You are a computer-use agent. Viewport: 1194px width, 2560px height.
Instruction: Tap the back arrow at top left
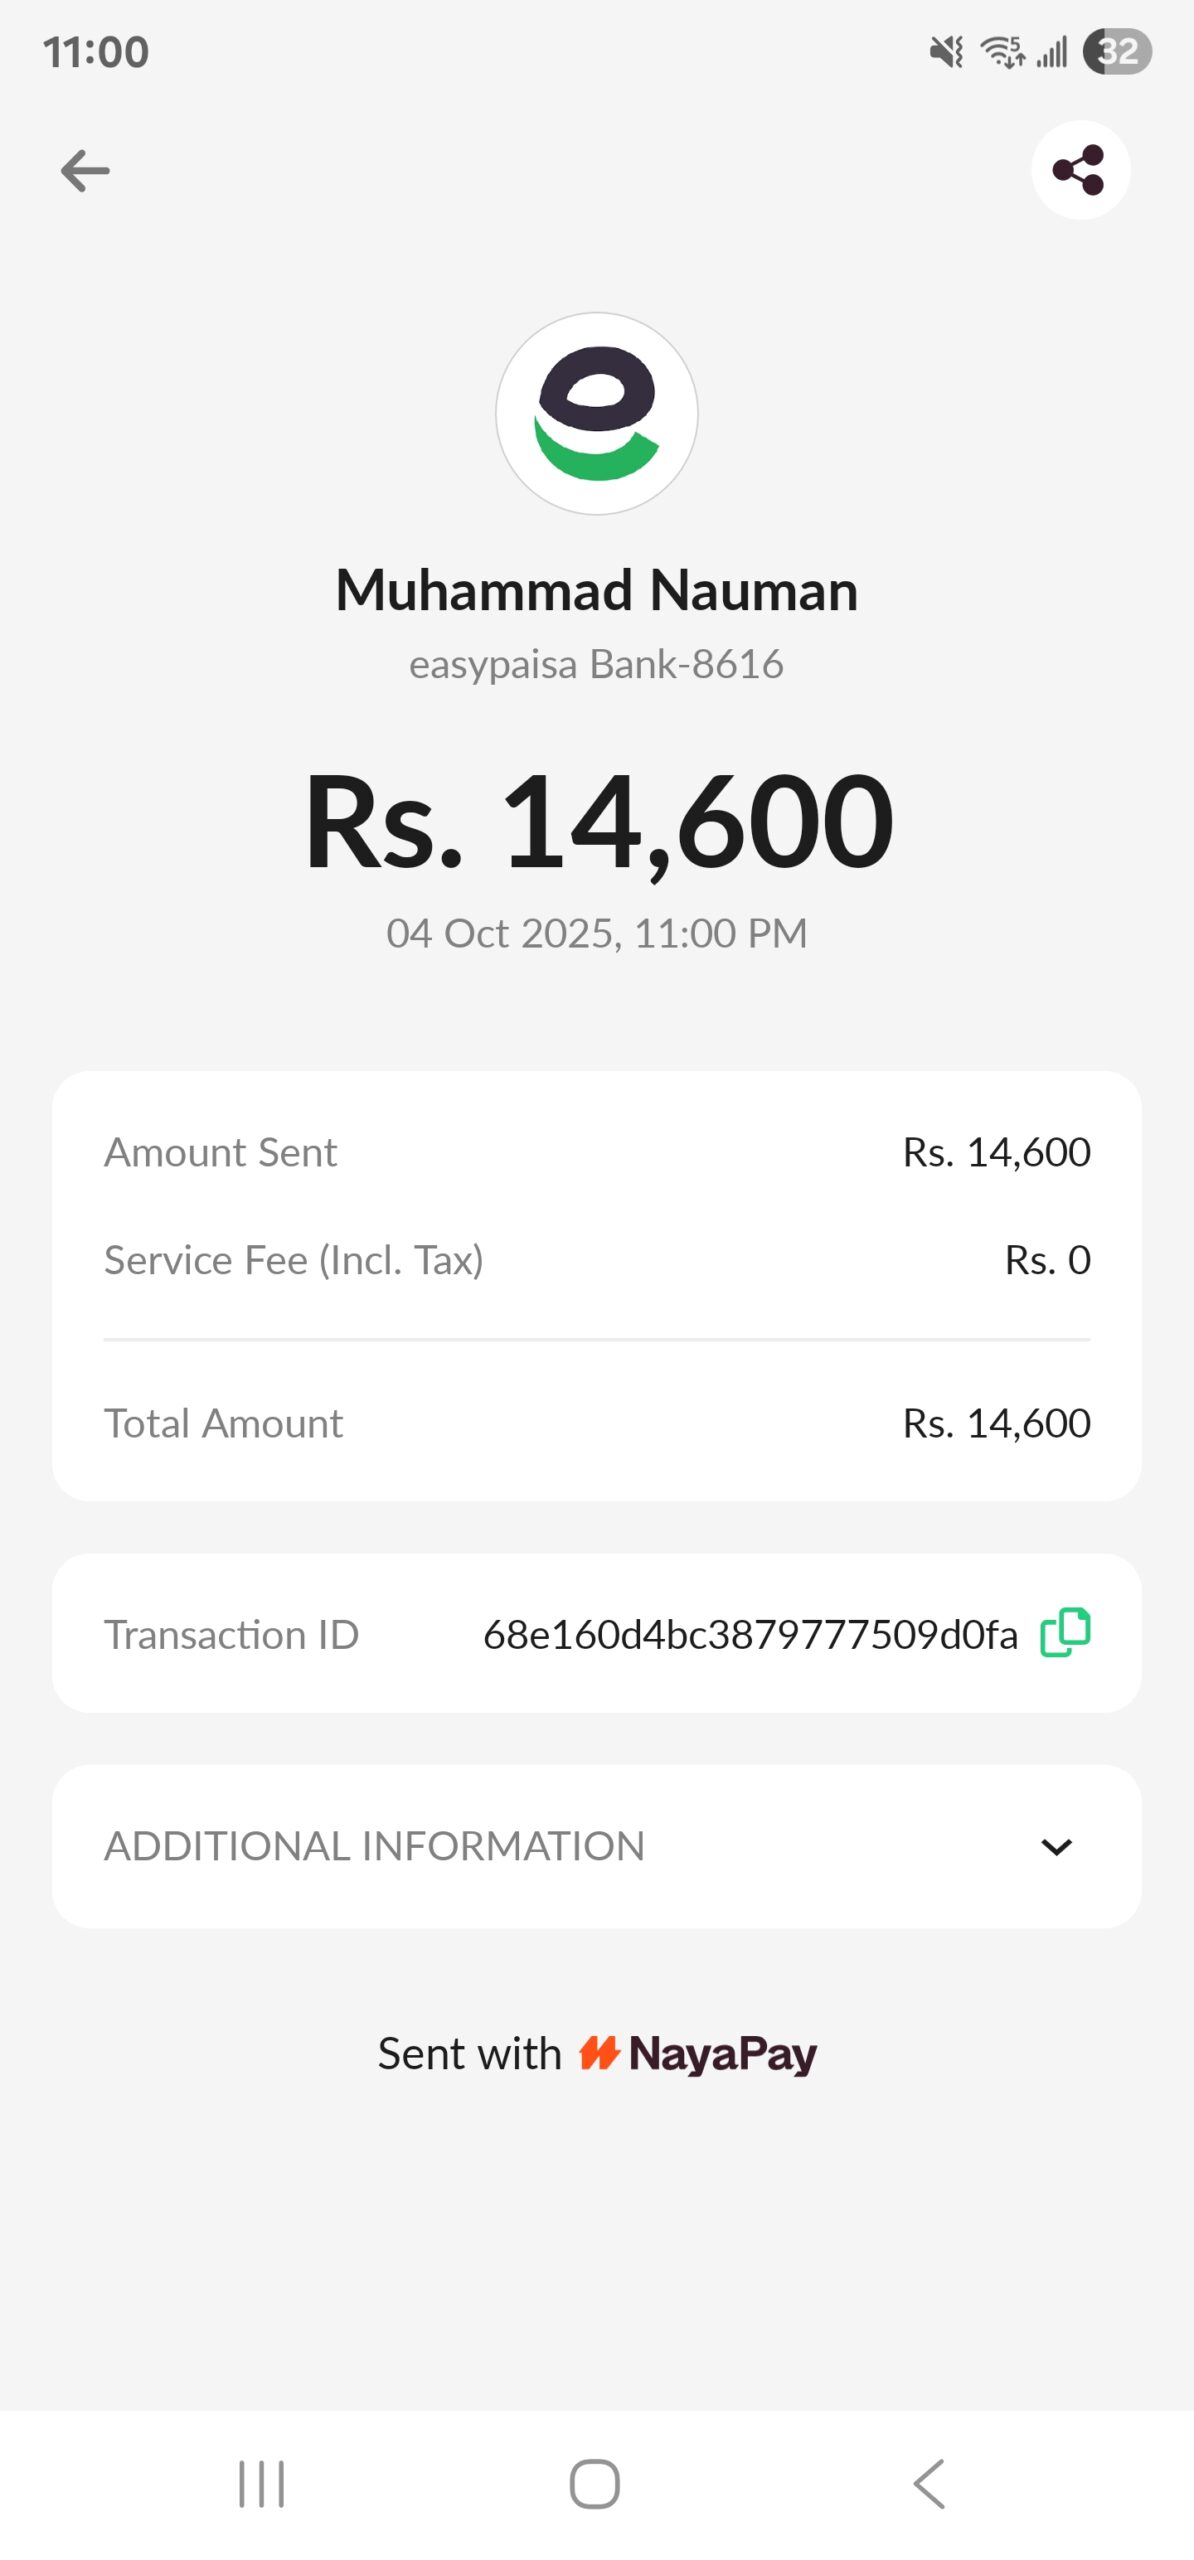click(x=85, y=171)
